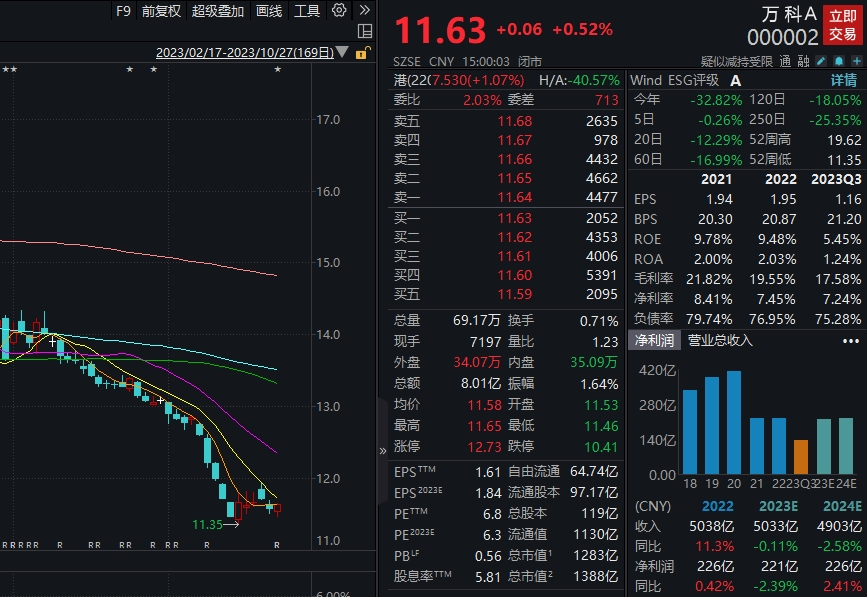This screenshot has width=867, height=597.
Task: Click the 立即交易 trade button
Action: point(839,23)
